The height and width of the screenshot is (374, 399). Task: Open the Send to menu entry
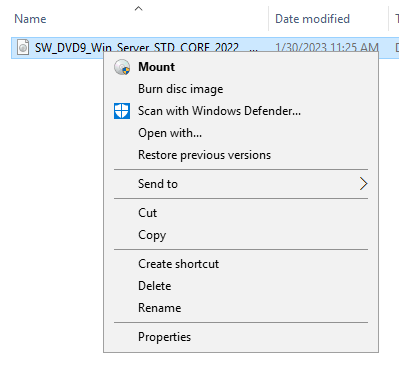tap(241, 184)
